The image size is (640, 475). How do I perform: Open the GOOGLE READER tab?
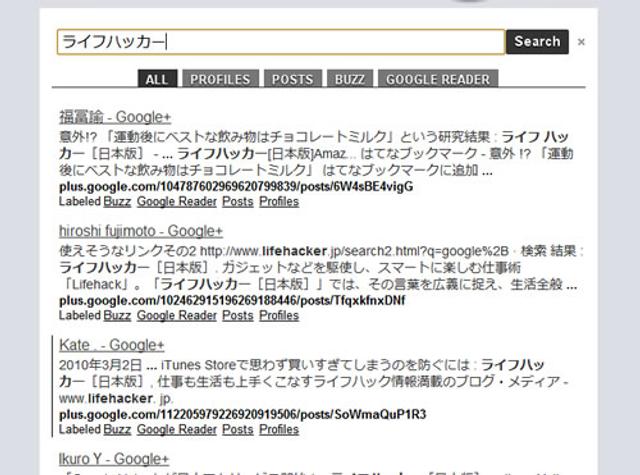coord(438,79)
